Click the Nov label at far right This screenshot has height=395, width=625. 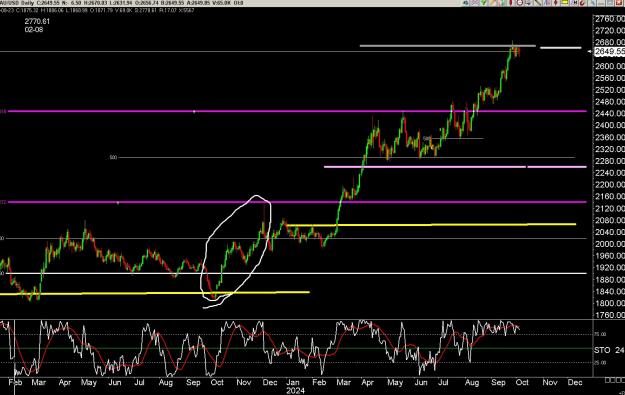click(550, 382)
